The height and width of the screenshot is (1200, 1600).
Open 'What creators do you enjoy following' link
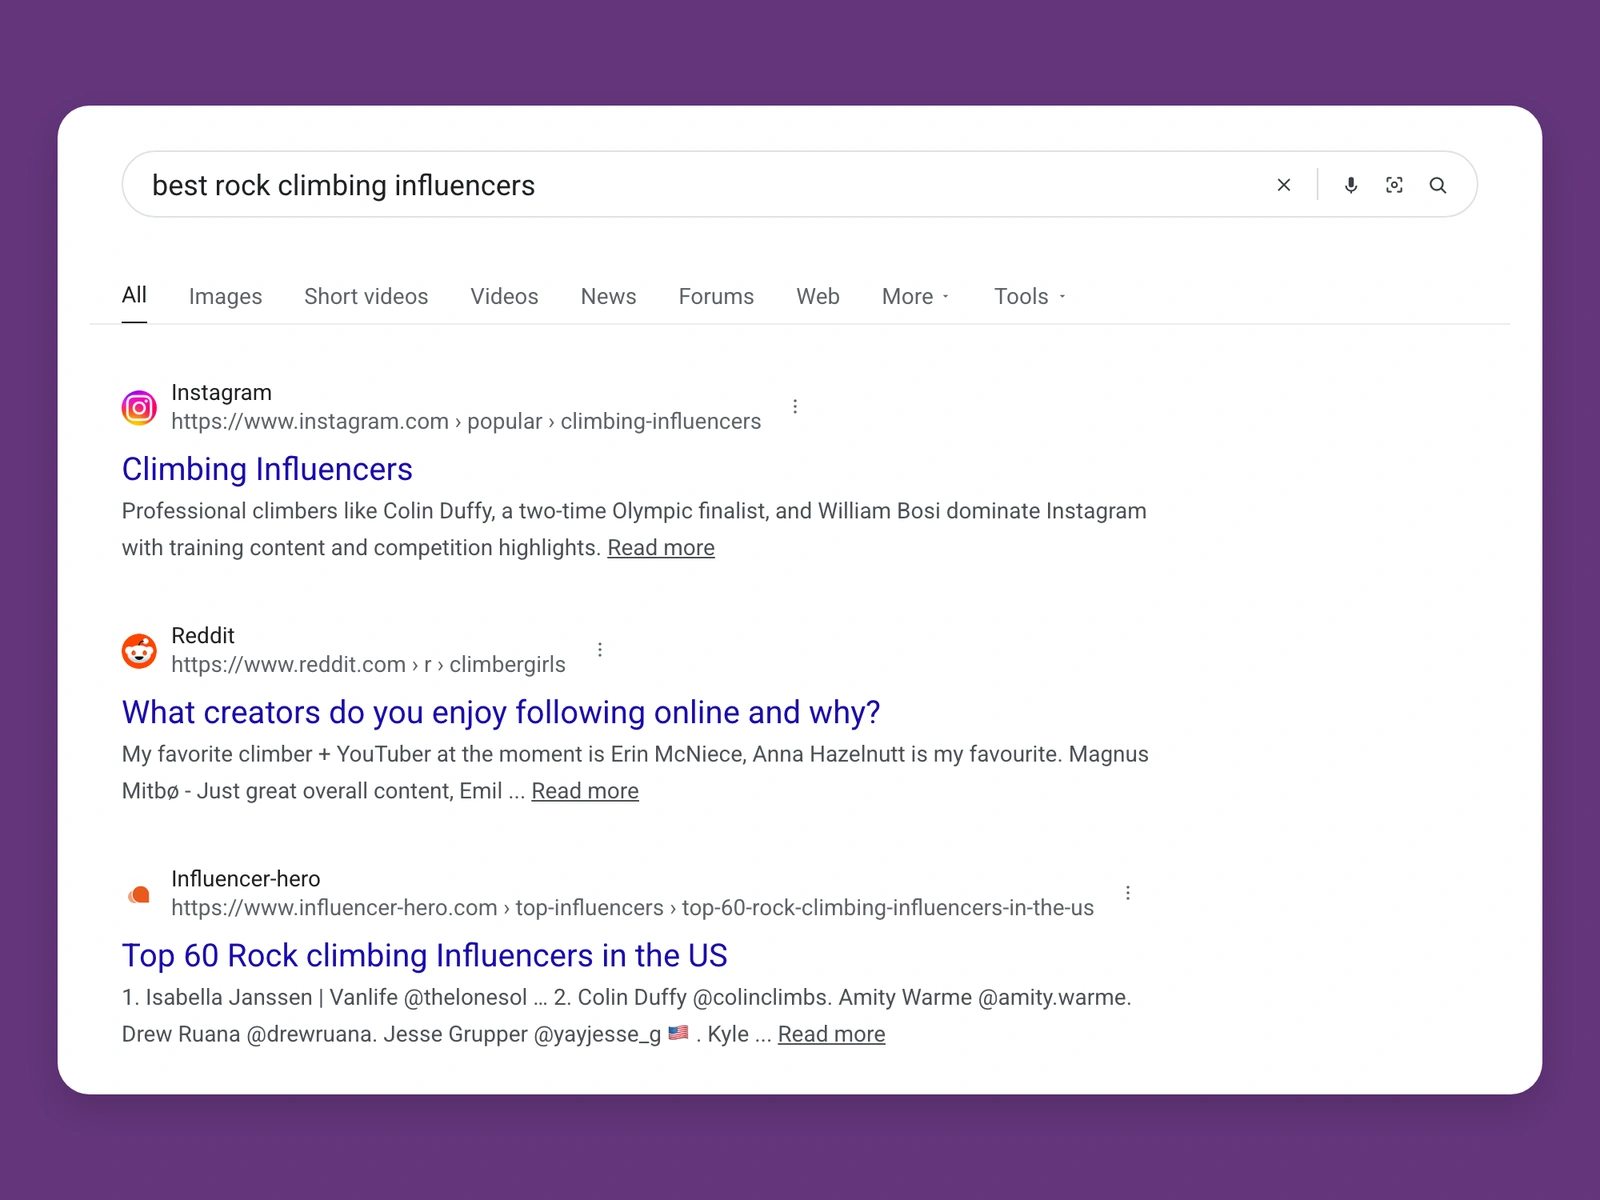(501, 712)
